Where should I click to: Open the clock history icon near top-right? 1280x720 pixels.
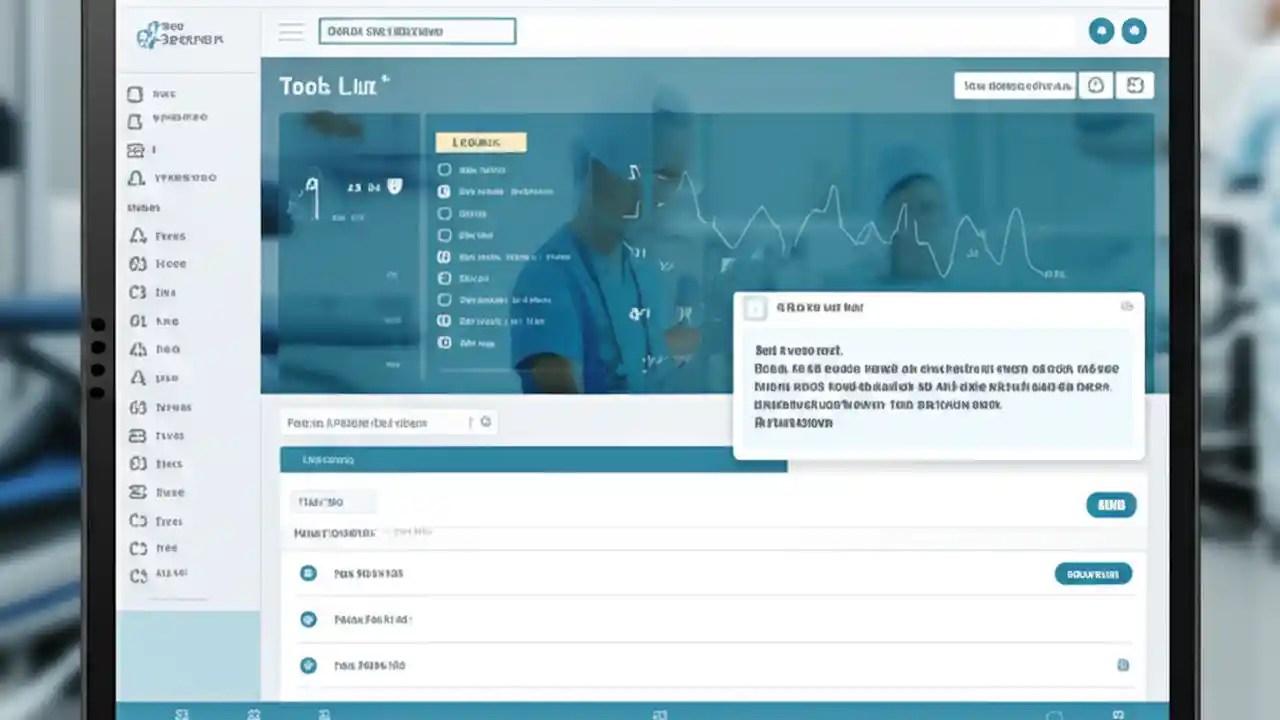pyautogui.click(x=1096, y=85)
